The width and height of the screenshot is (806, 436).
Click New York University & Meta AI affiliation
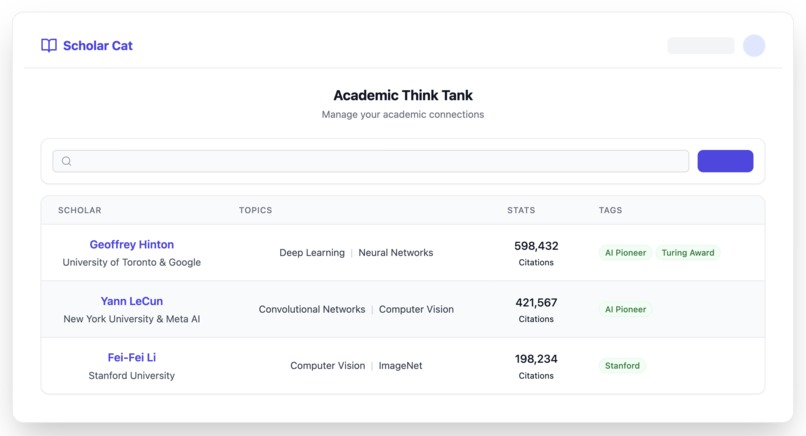pyautogui.click(x=132, y=319)
